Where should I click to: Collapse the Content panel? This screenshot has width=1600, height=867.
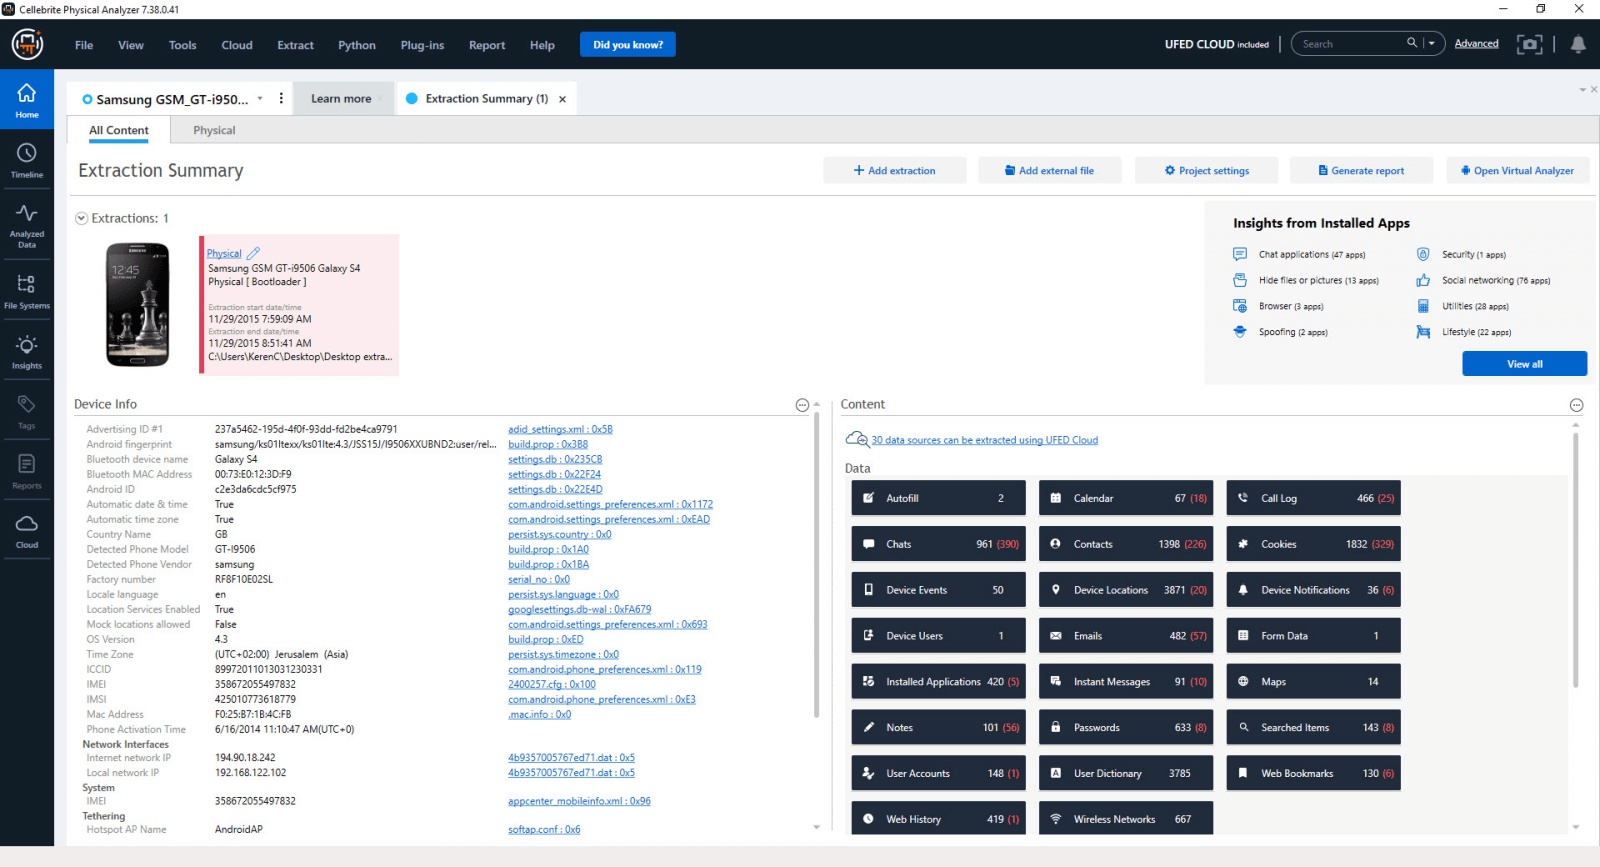[1576, 405]
